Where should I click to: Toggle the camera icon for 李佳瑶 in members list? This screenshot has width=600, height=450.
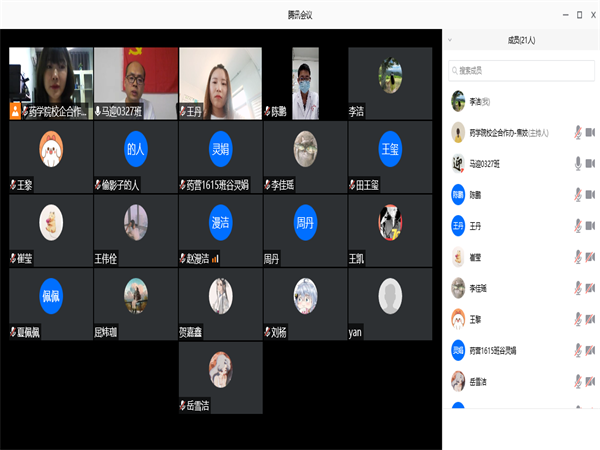[x=590, y=289]
